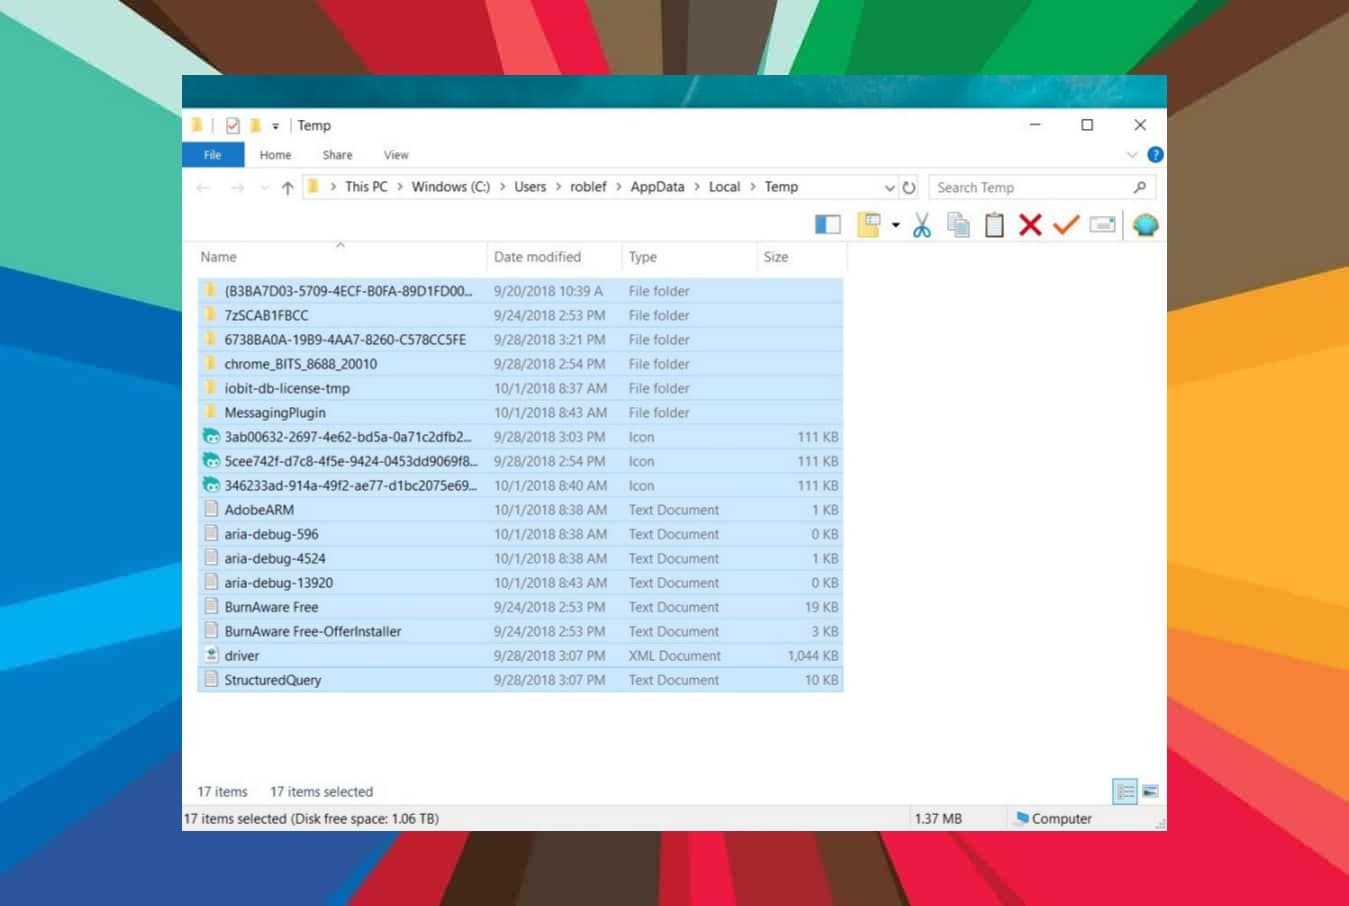
Task: Open the Share ribbon tab
Action: (337, 155)
